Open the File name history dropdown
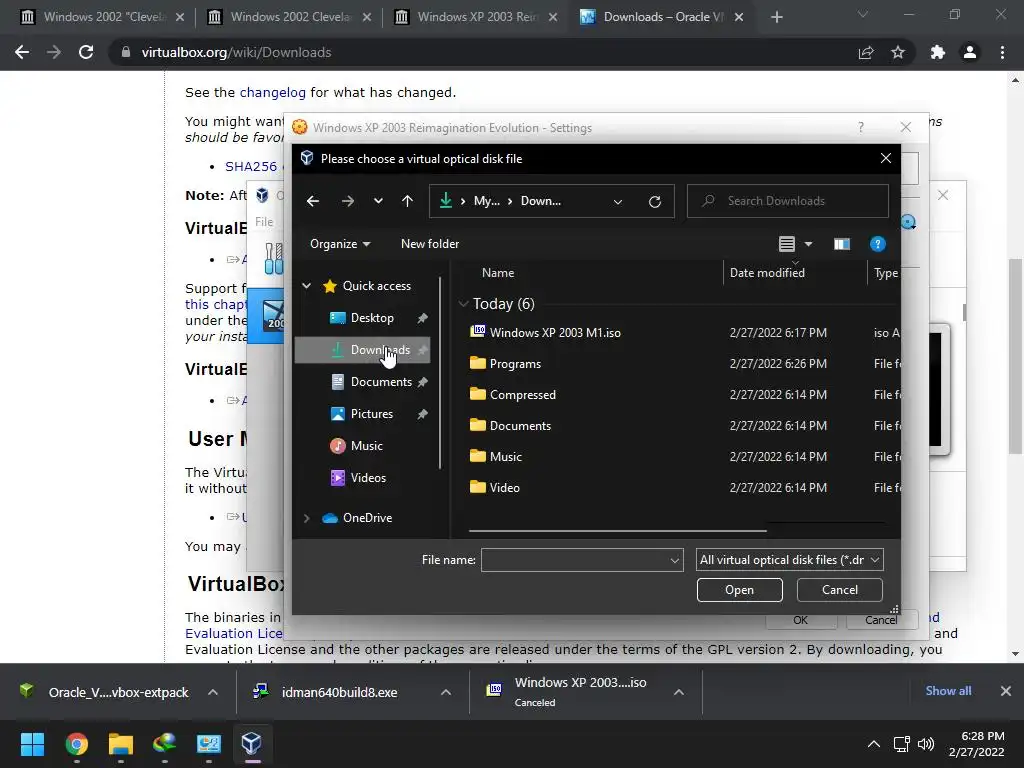This screenshot has width=1024, height=768. point(675,560)
